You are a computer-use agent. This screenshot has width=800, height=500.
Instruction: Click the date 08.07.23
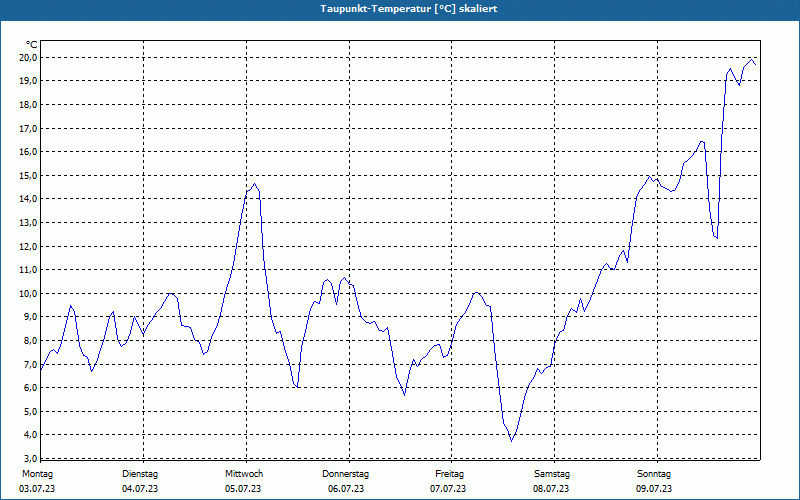point(551,489)
